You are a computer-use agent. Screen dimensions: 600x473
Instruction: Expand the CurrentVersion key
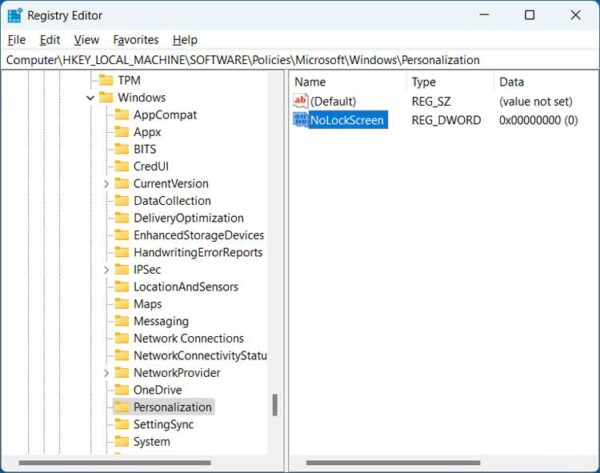pos(107,184)
